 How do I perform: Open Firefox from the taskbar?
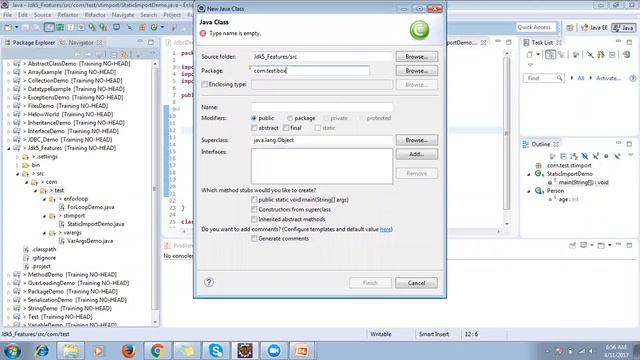pos(129,351)
